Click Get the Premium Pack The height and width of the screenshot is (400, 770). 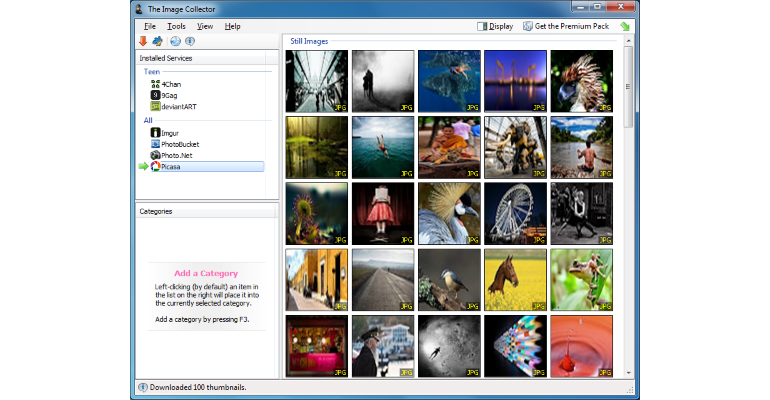(568, 26)
